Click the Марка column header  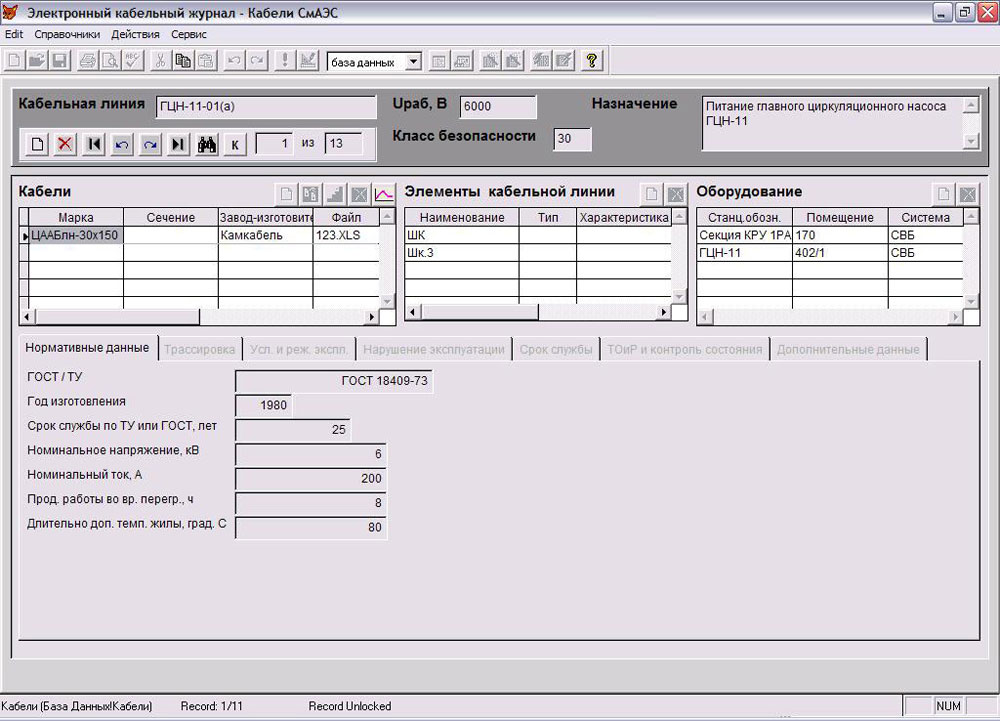76,217
